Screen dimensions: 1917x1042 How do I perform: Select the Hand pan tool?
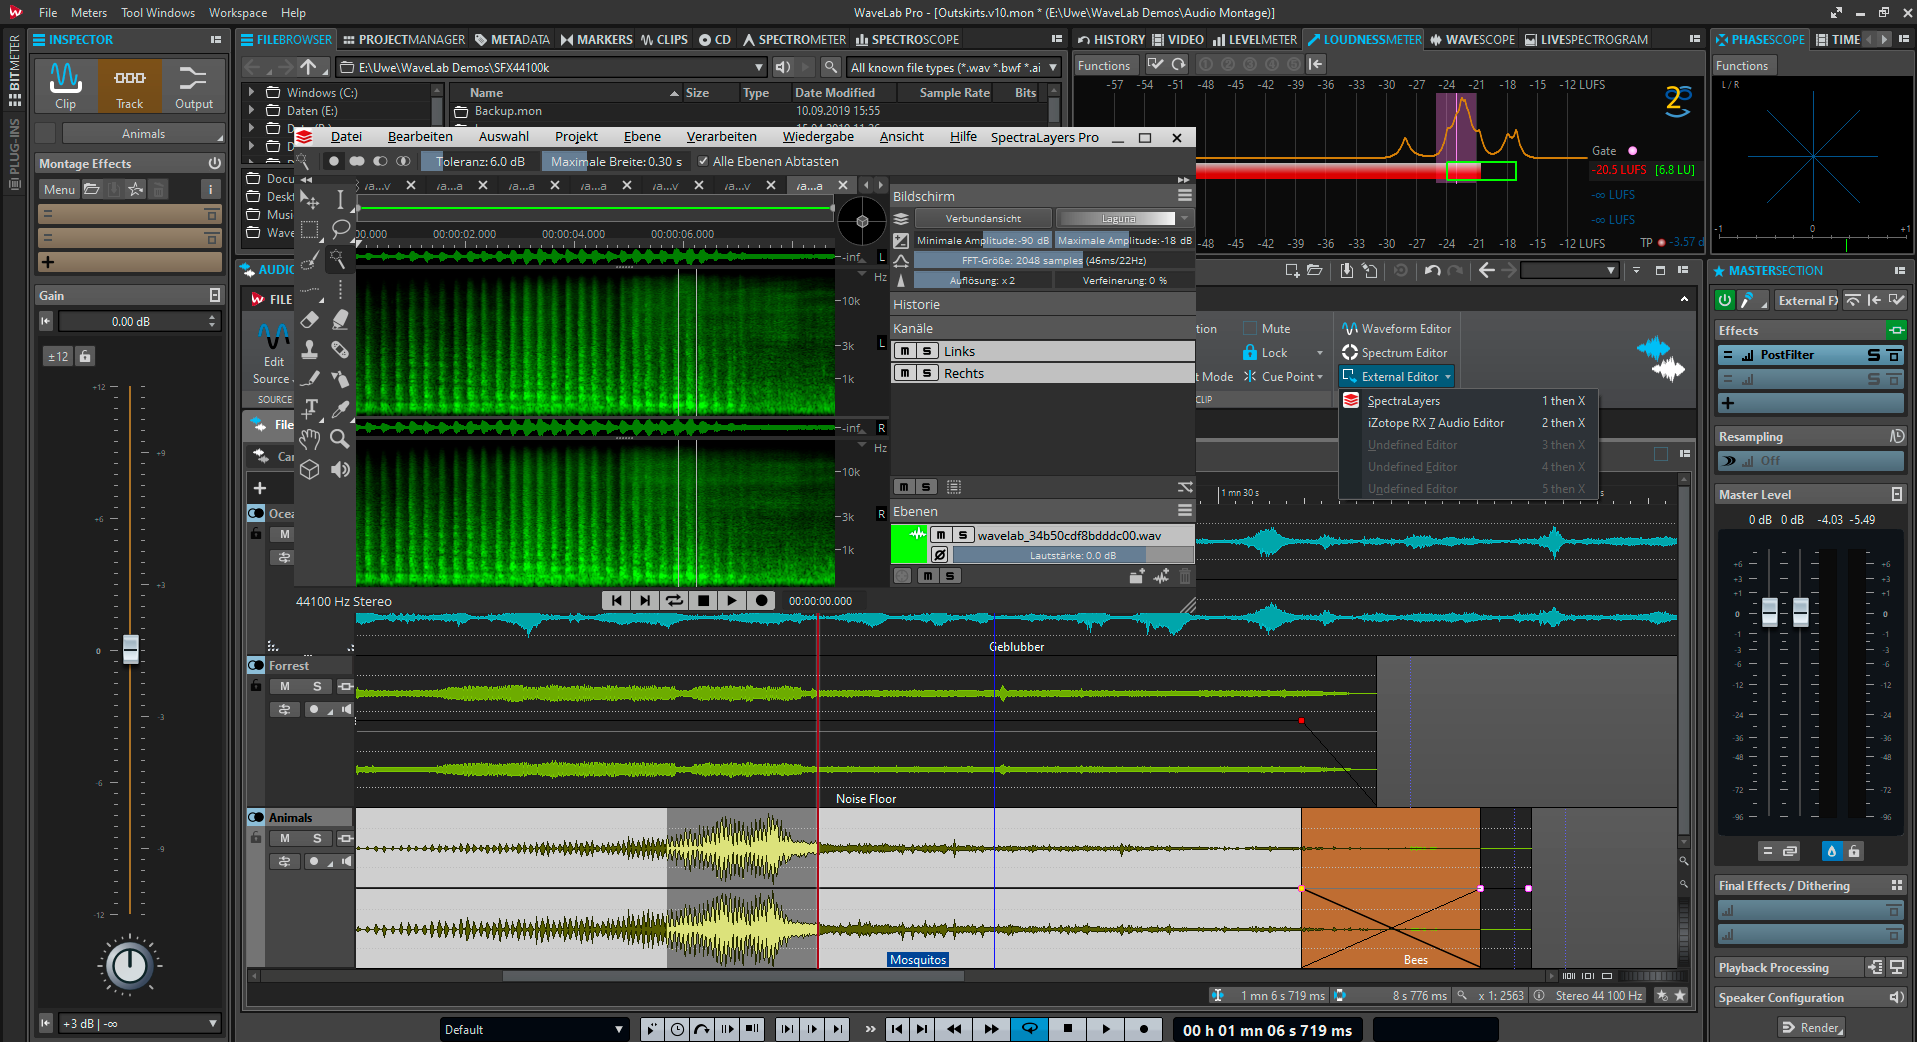(x=310, y=440)
